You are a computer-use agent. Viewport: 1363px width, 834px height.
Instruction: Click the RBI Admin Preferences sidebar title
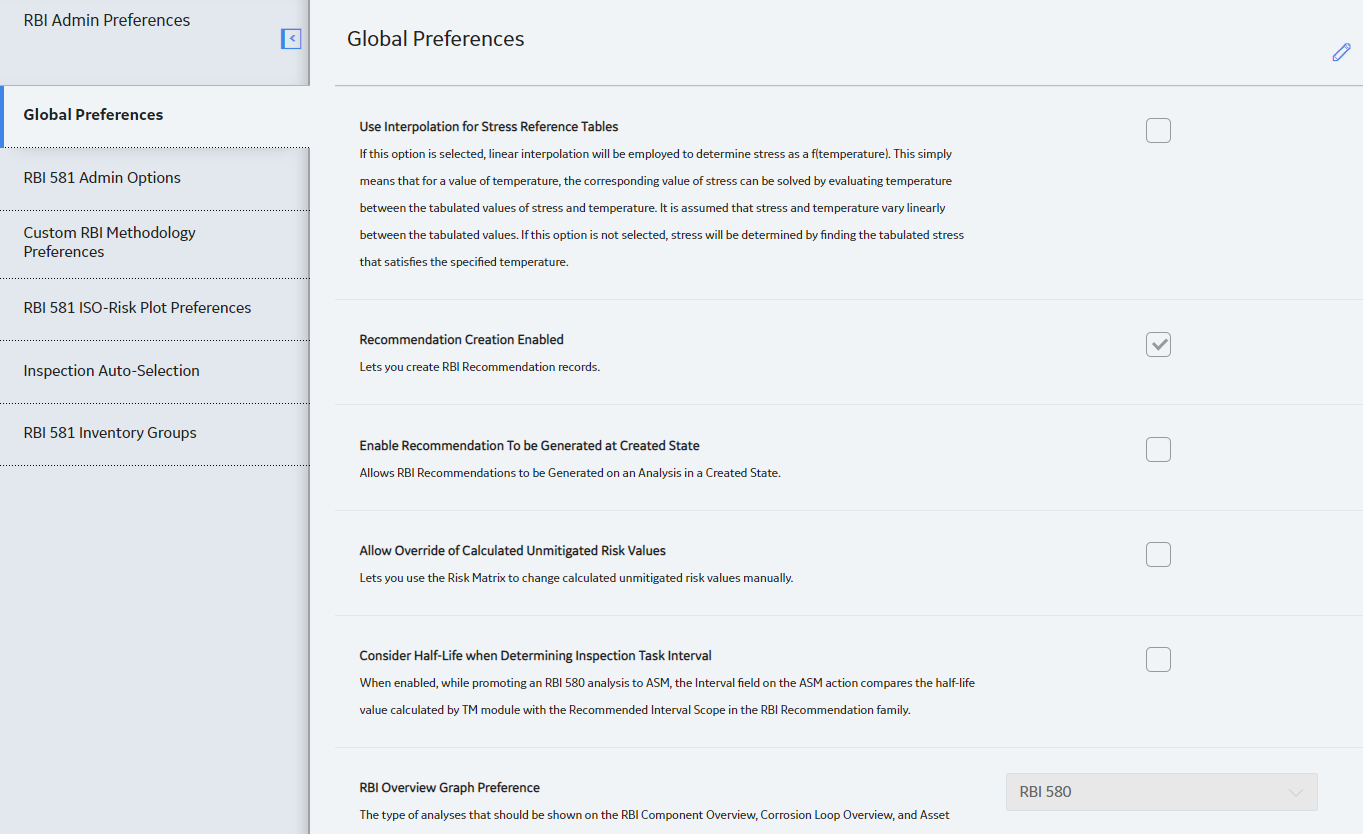pyautogui.click(x=107, y=20)
